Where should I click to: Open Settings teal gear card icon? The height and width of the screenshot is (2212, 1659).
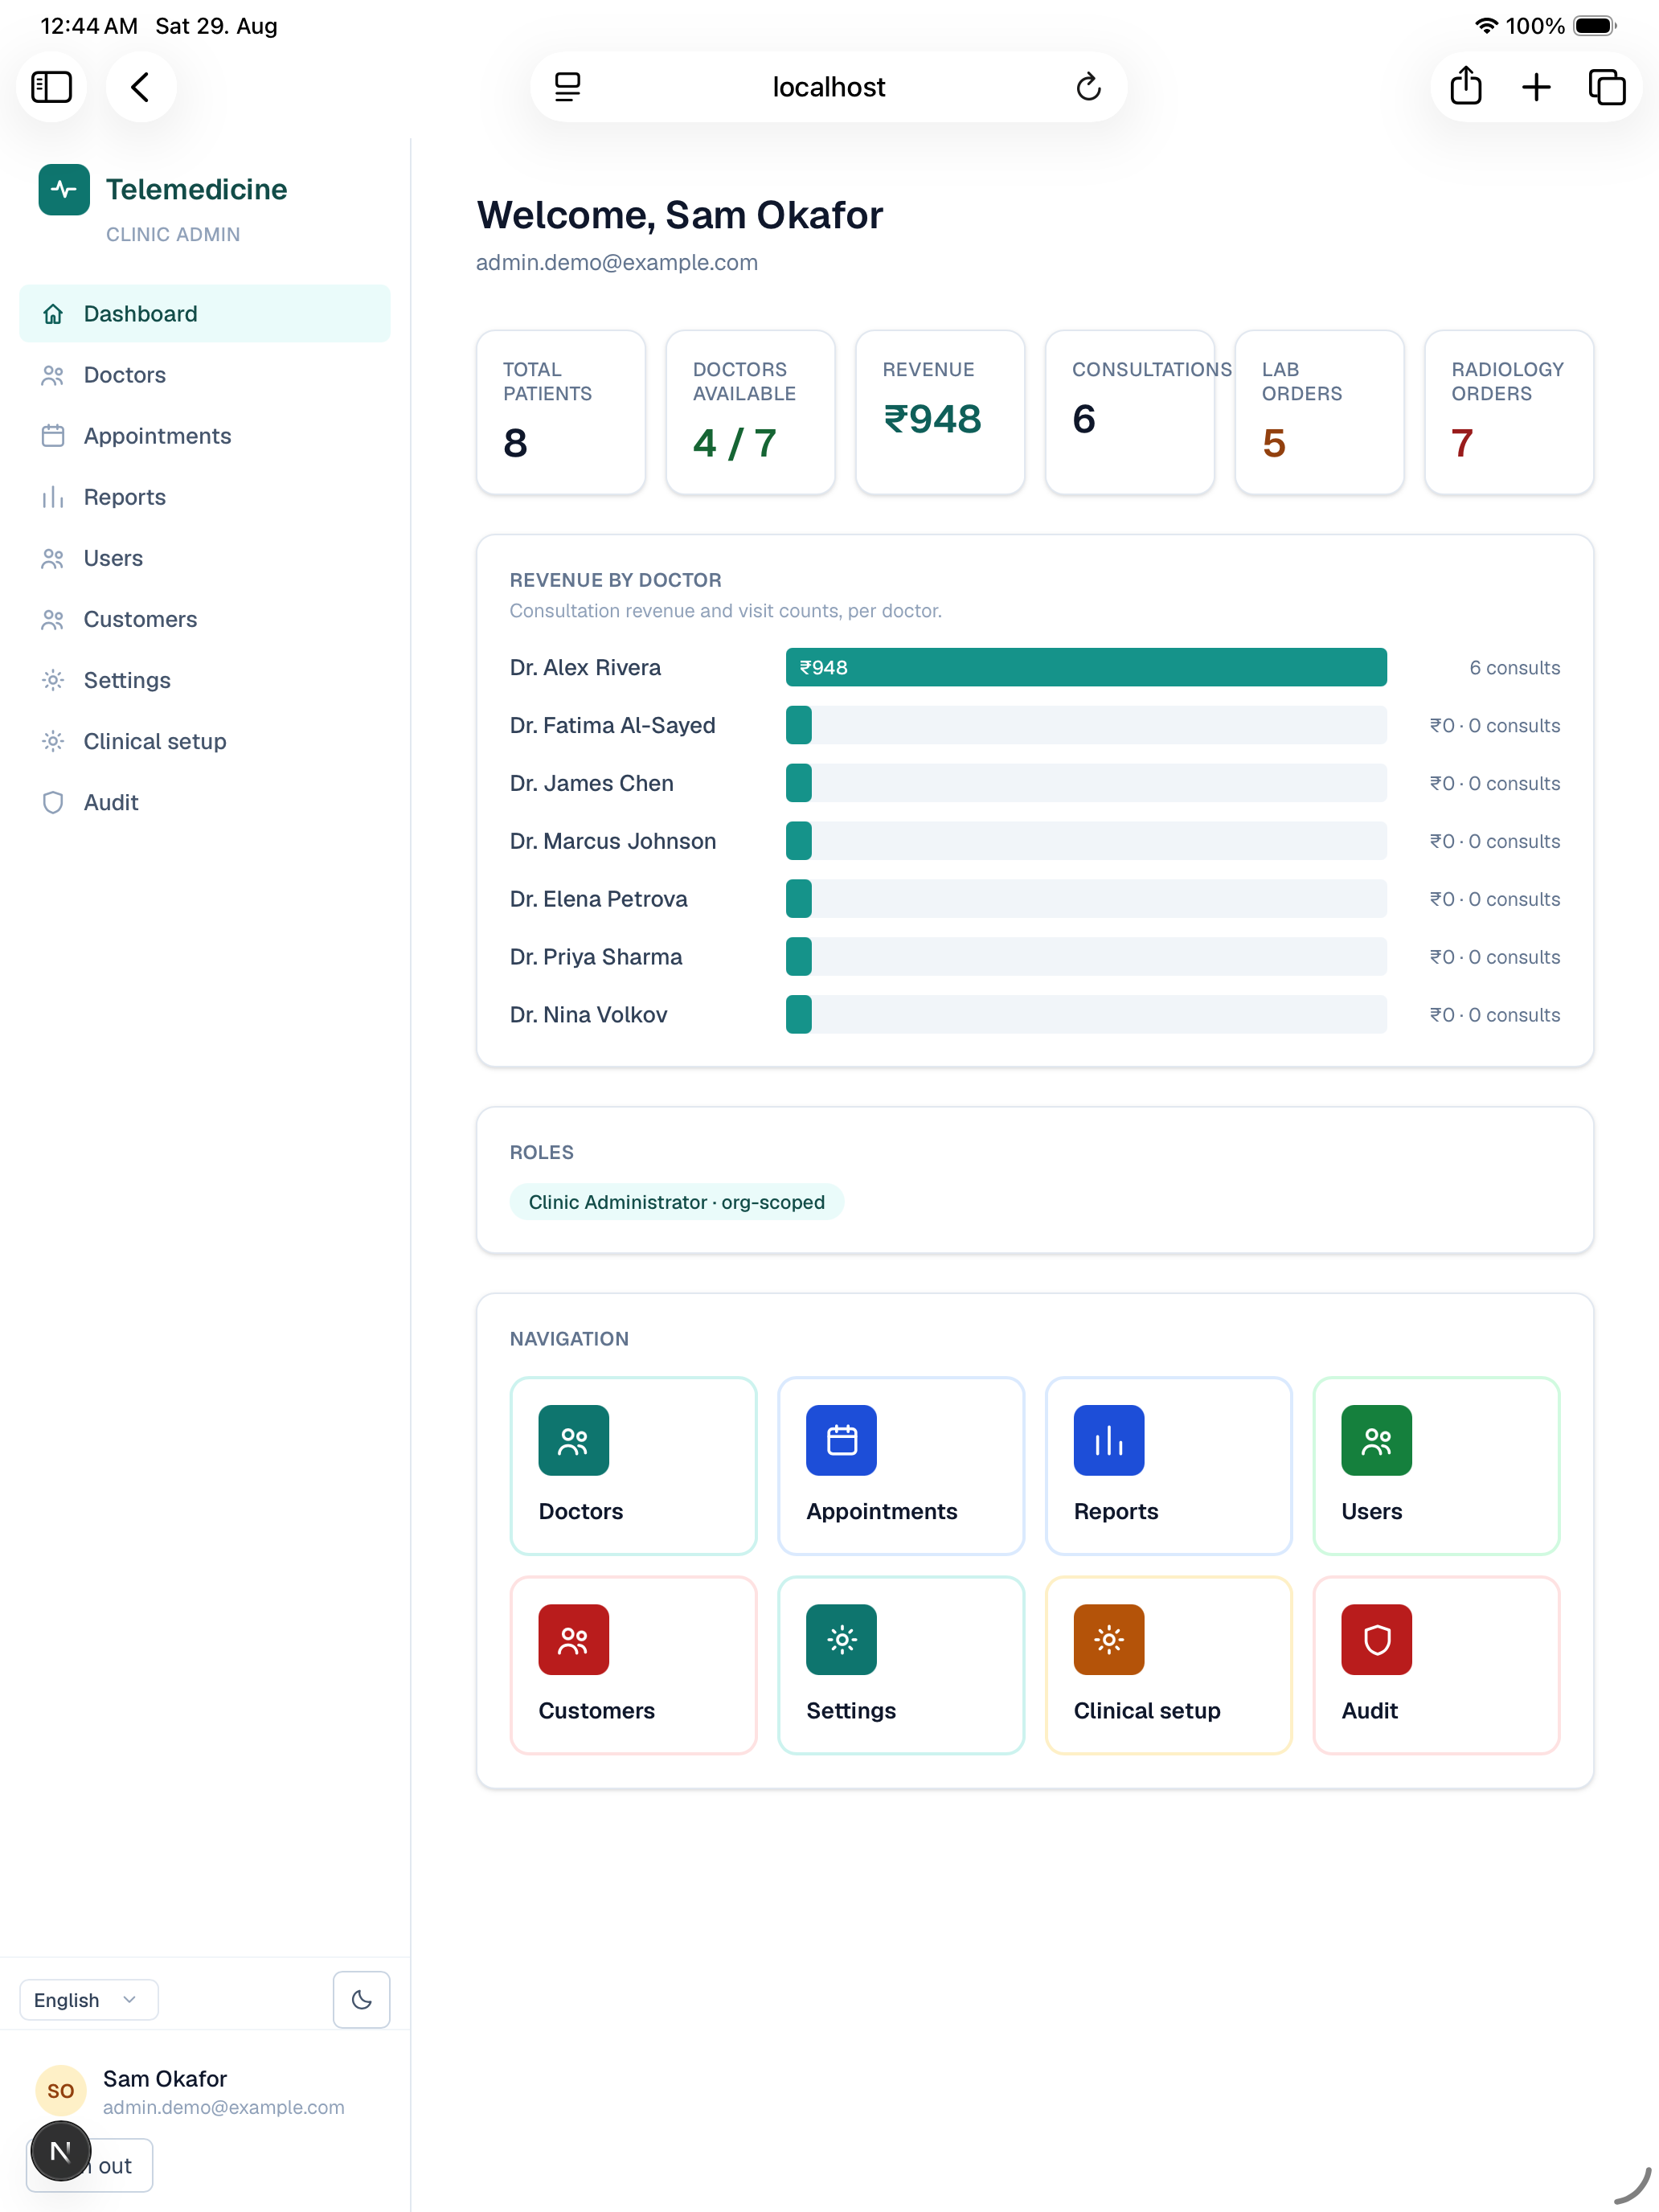(x=841, y=1639)
